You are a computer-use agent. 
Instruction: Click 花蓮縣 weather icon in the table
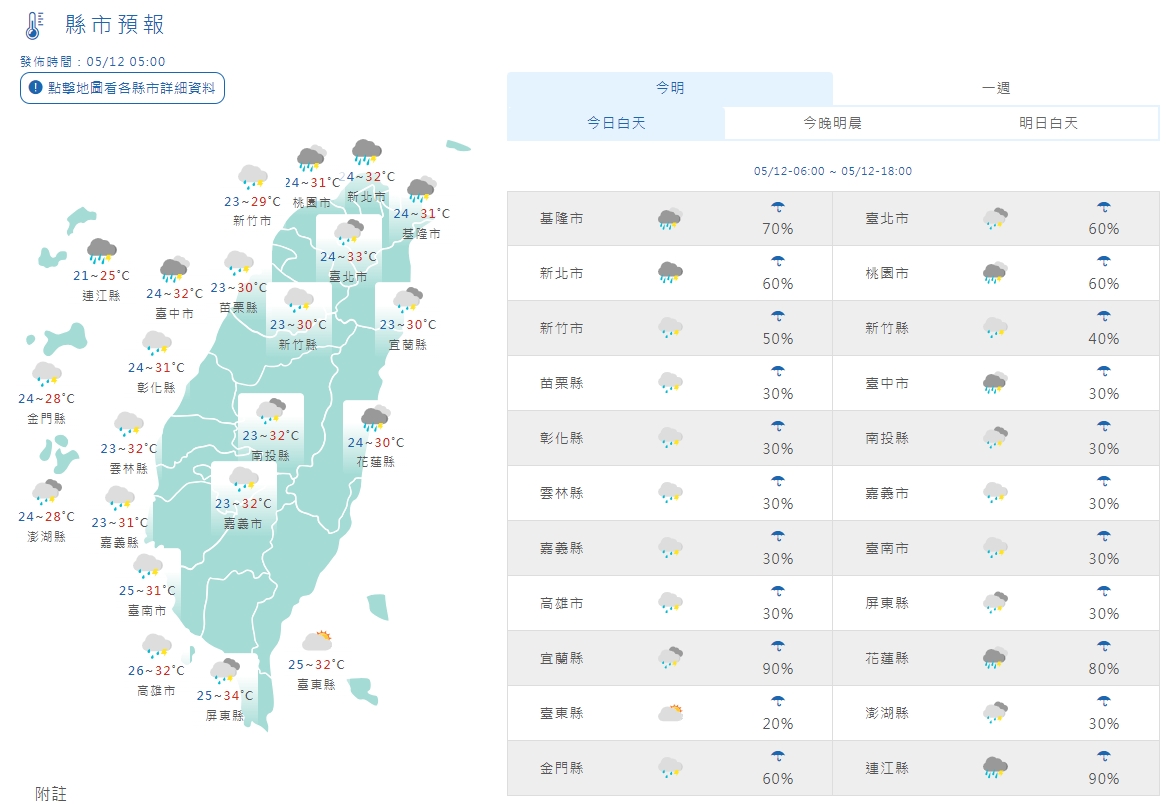(995, 658)
